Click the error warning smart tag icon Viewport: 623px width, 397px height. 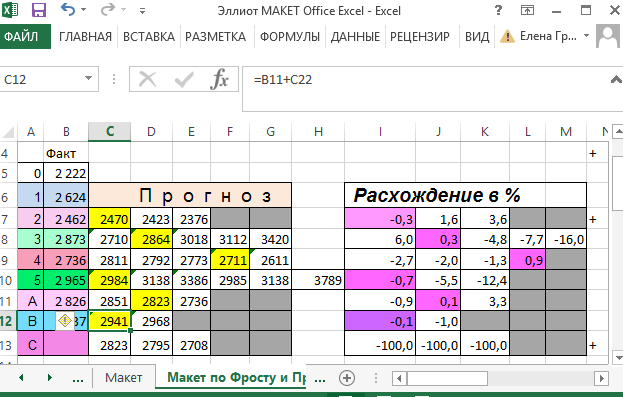pyautogui.click(x=65, y=320)
